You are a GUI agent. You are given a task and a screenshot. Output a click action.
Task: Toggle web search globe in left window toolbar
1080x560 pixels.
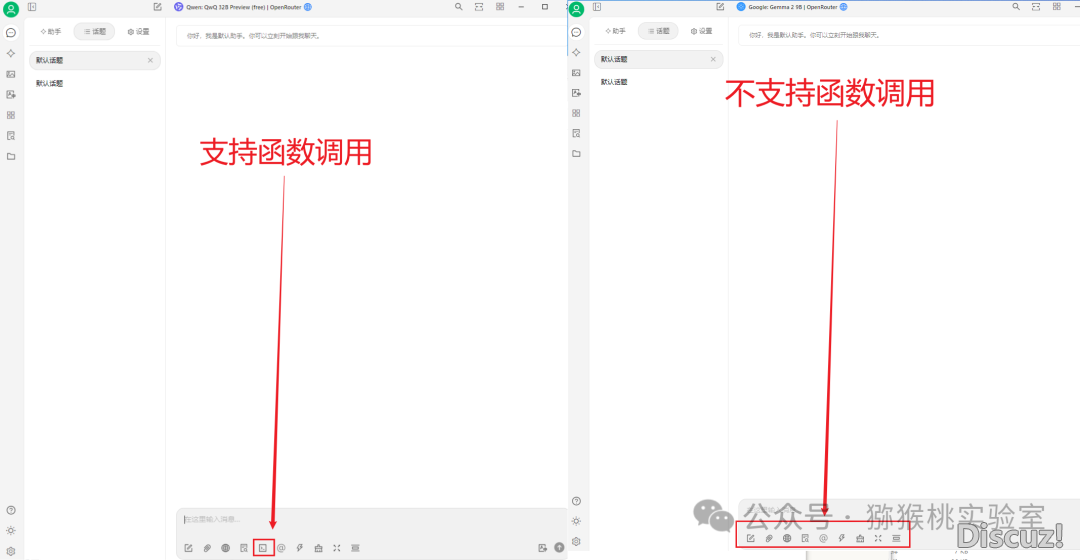pos(225,548)
